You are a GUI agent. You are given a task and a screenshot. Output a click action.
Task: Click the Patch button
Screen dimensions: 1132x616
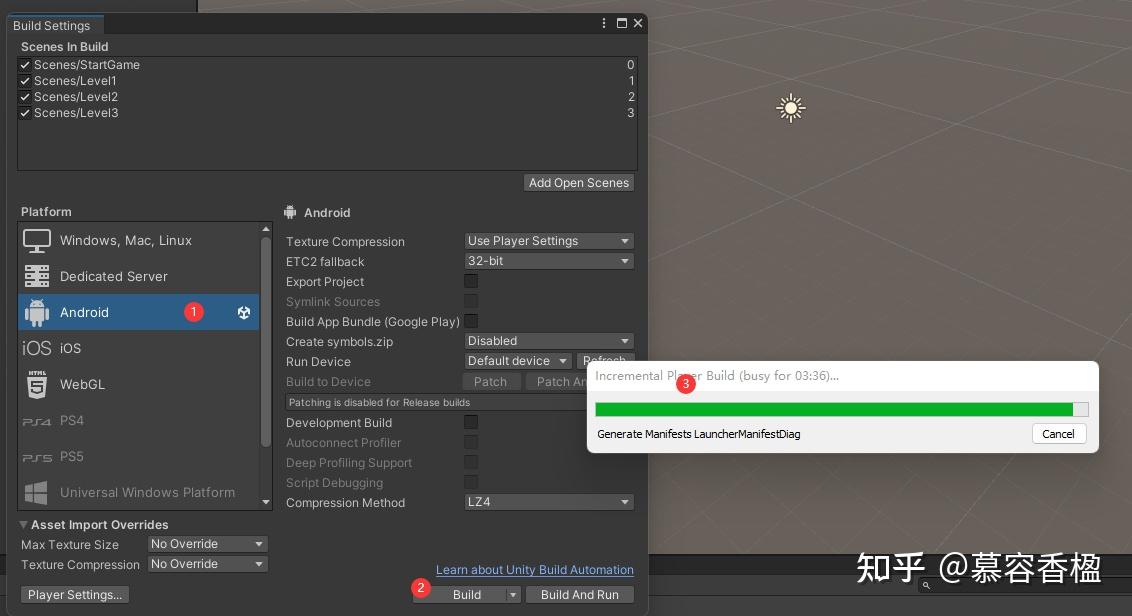(x=490, y=381)
